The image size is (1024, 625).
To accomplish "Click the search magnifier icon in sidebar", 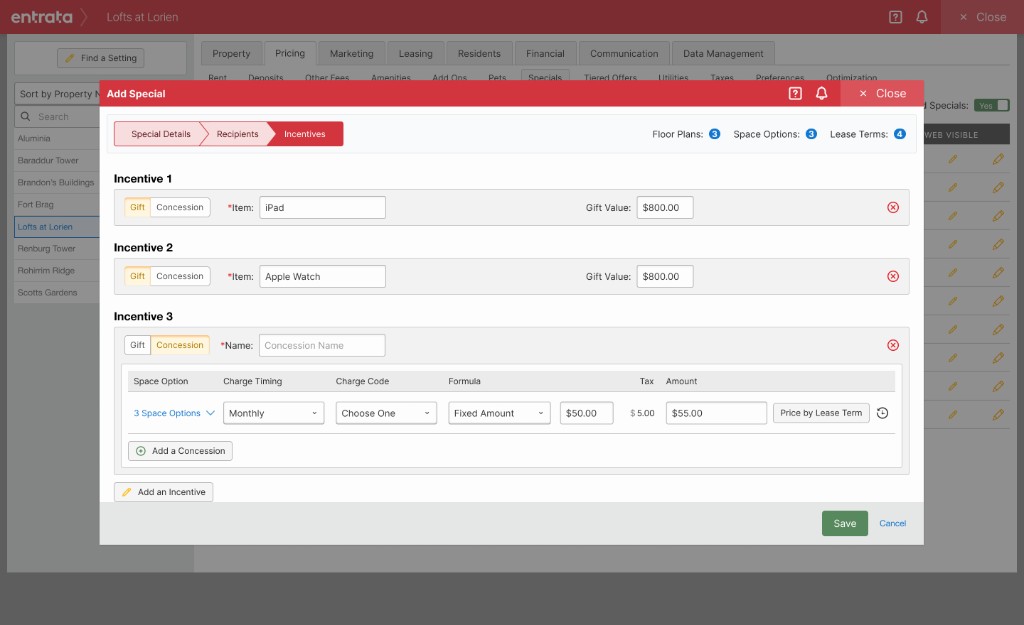I will click(x=25, y=116).
